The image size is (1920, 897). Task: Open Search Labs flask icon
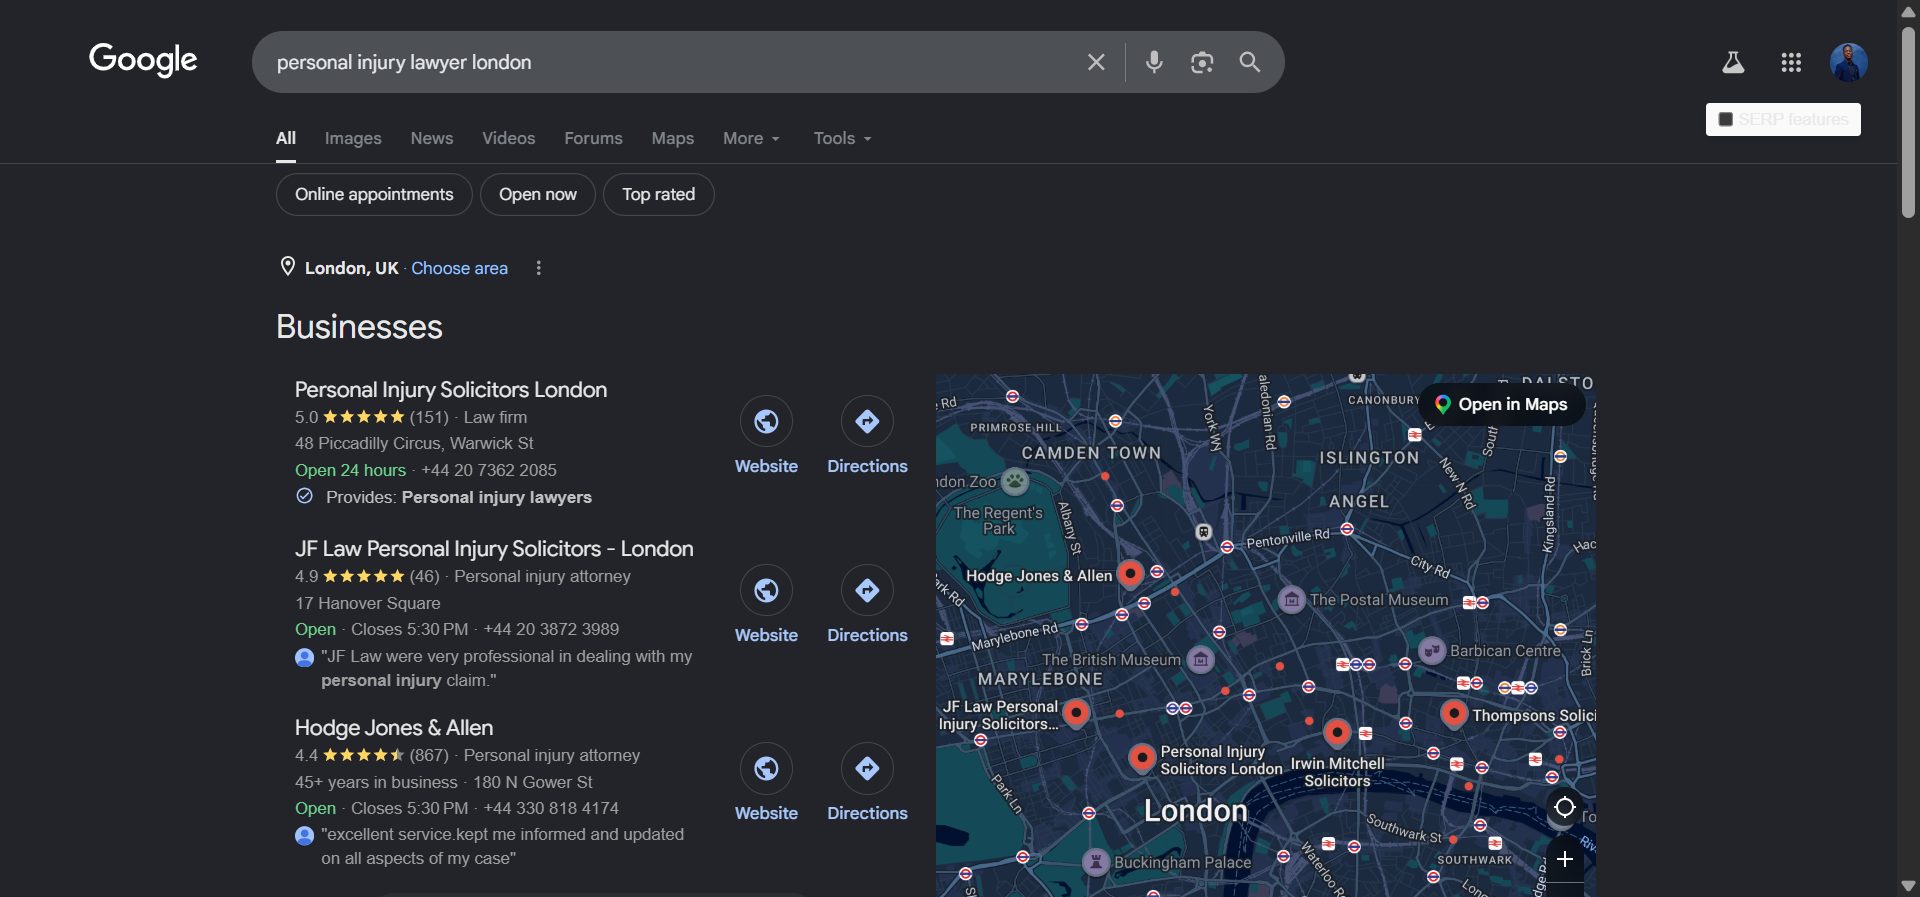1733,62
